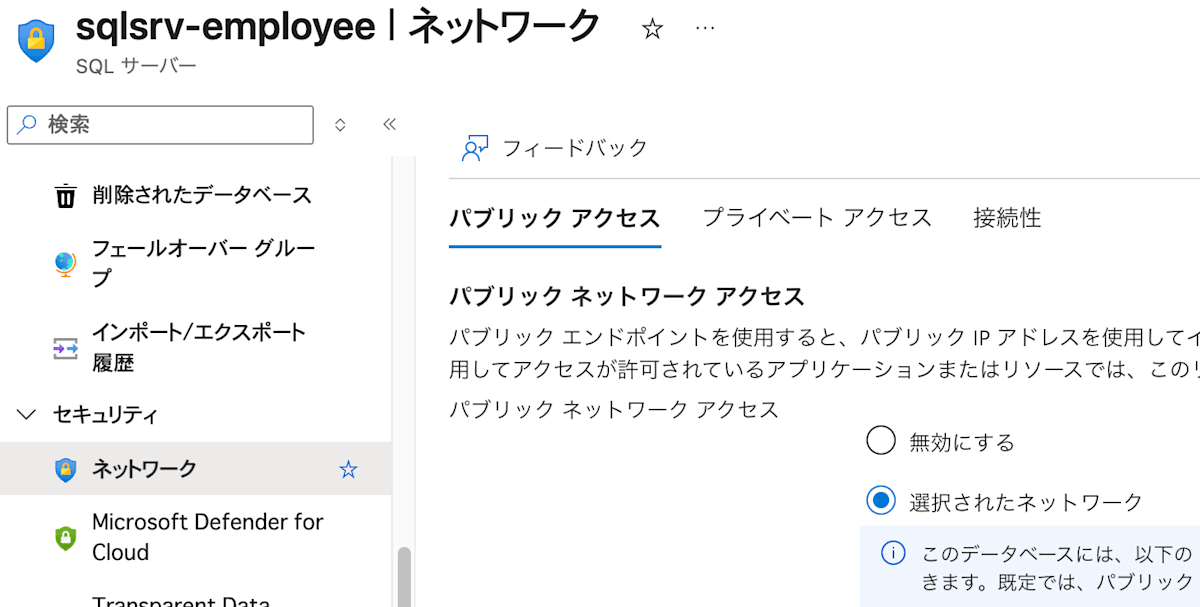The width and height of the screenshot is (1200, 607).
Task: Collapse the セキュリティ section chevron
Action: (x=28, y=414)
